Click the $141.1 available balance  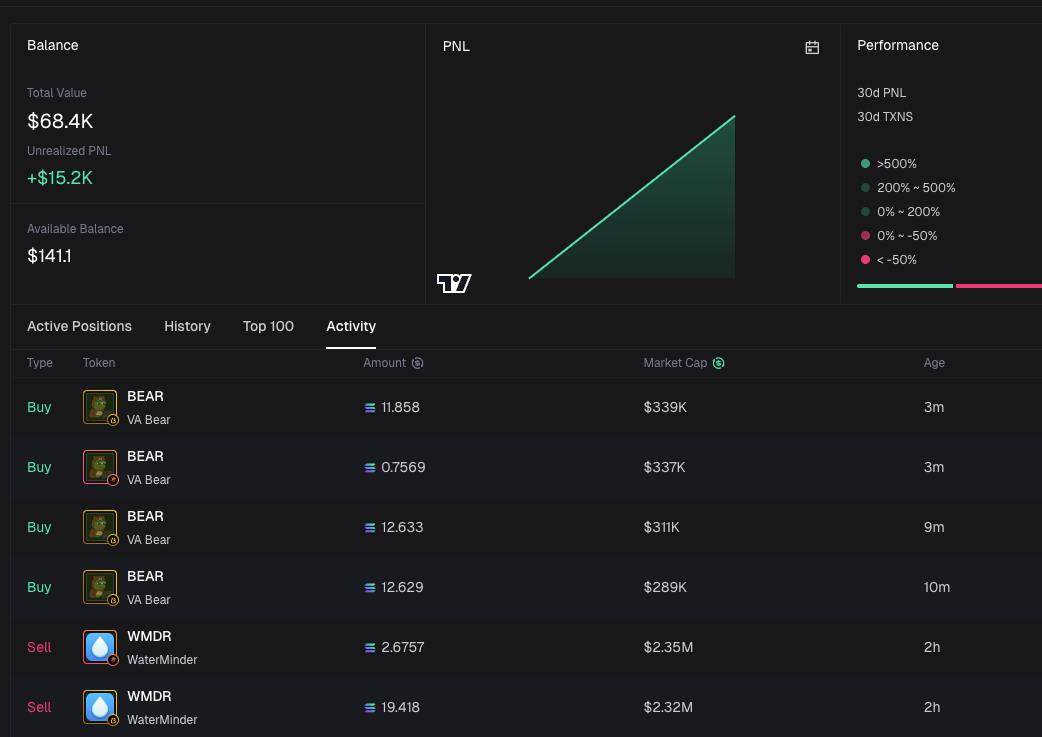[x=49, y=256]
